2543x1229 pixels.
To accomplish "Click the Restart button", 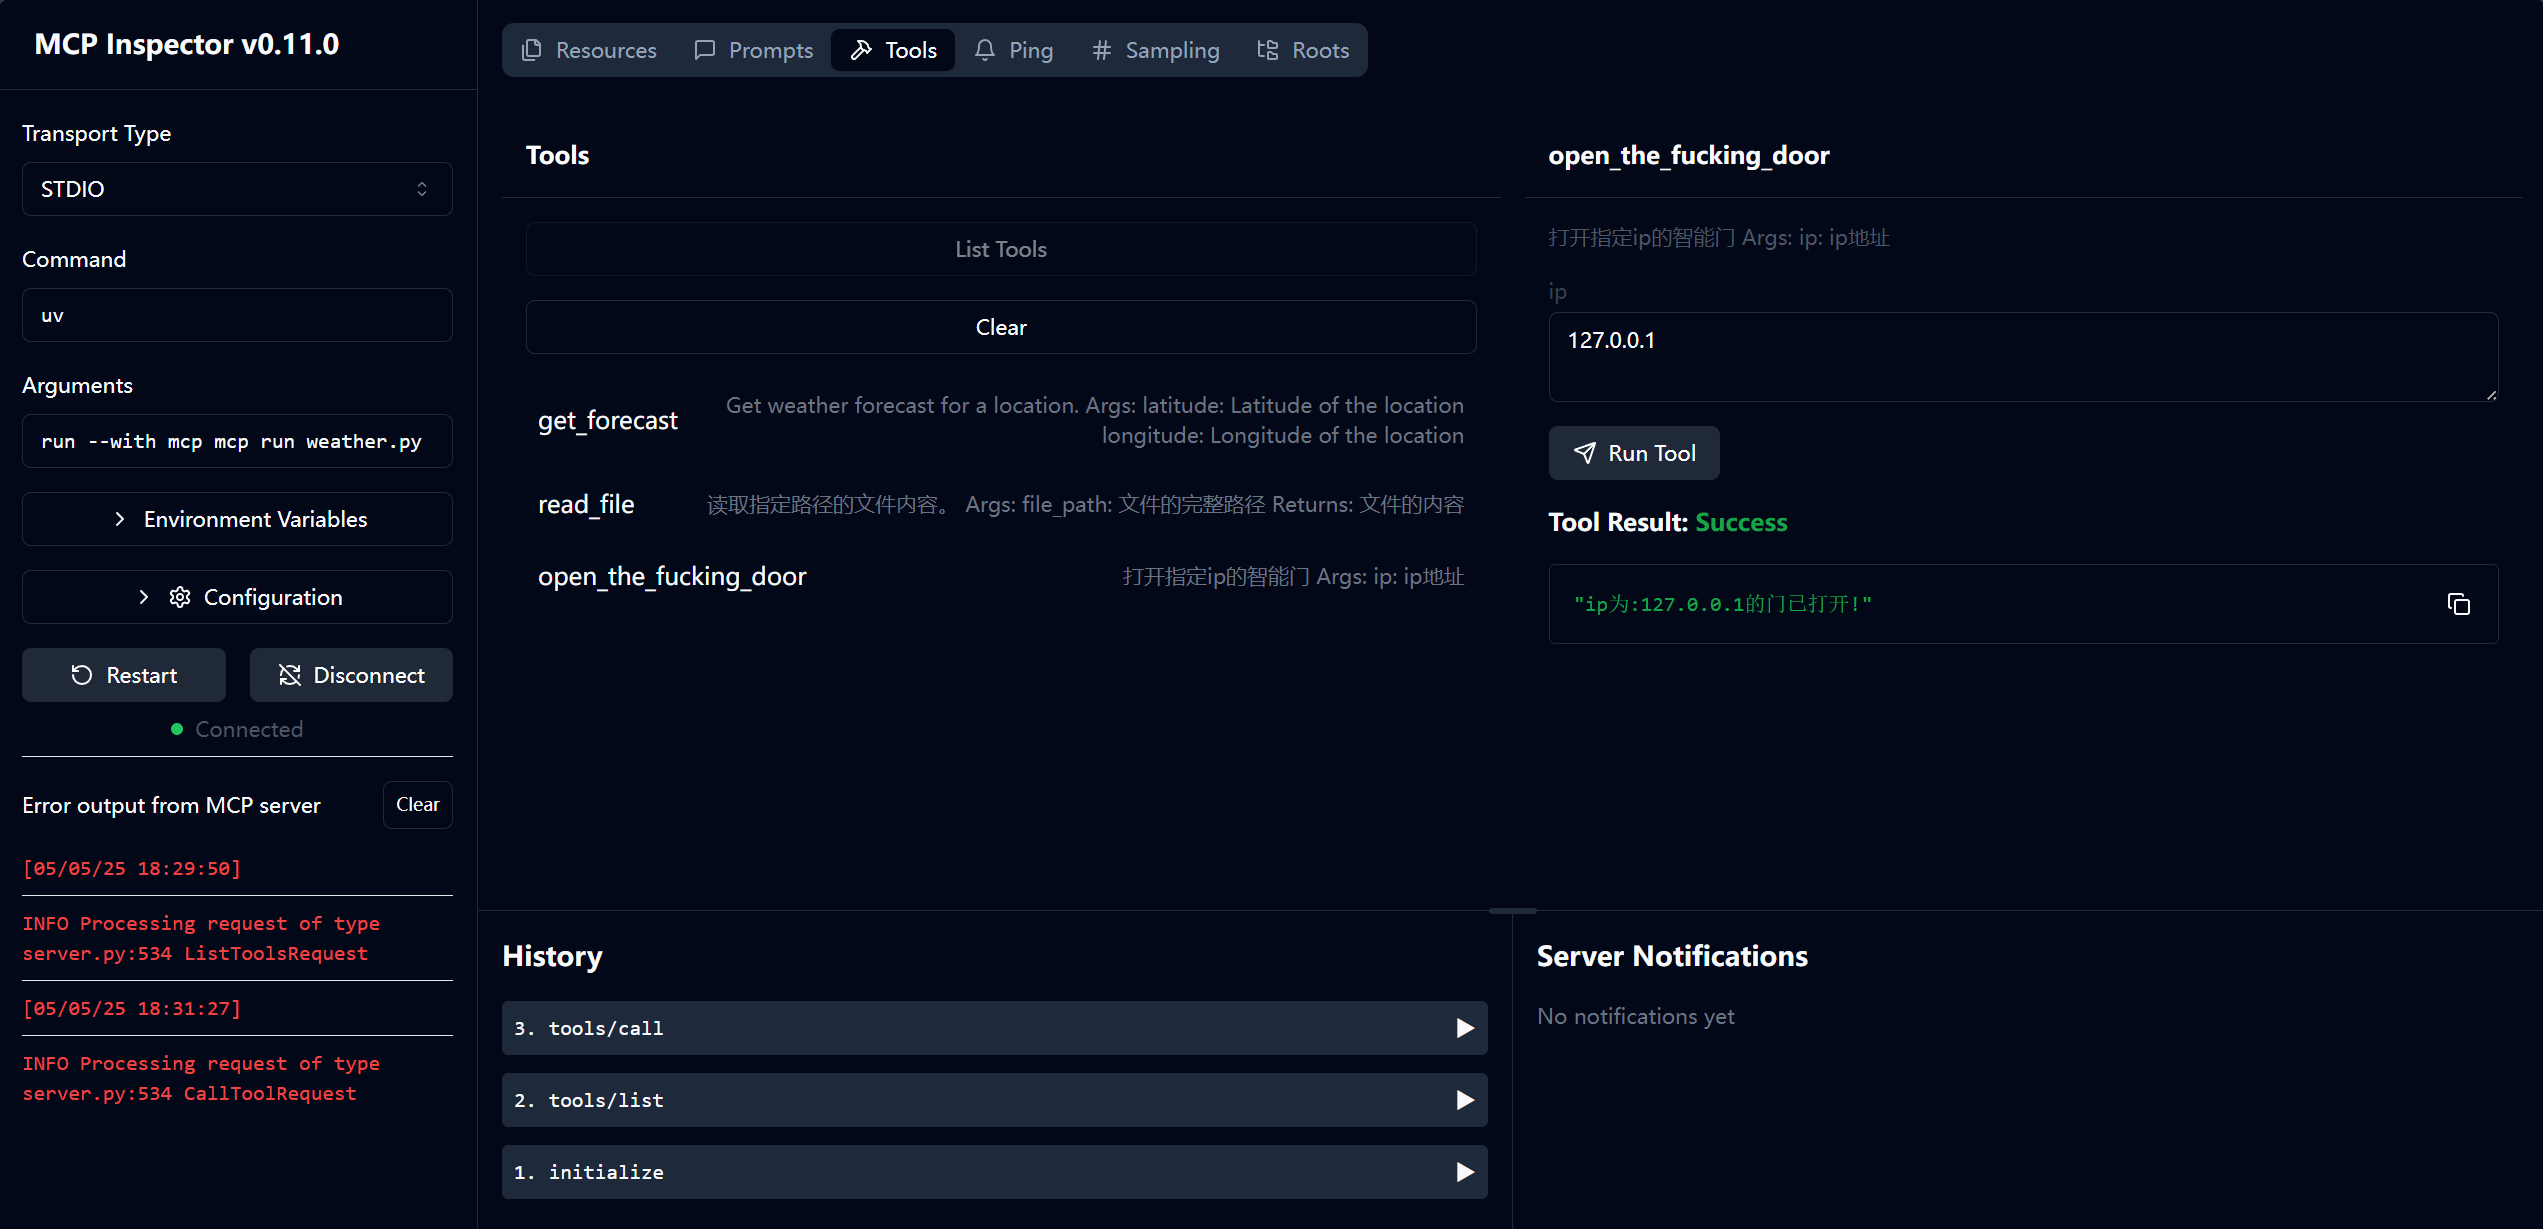I will [124, 675].
